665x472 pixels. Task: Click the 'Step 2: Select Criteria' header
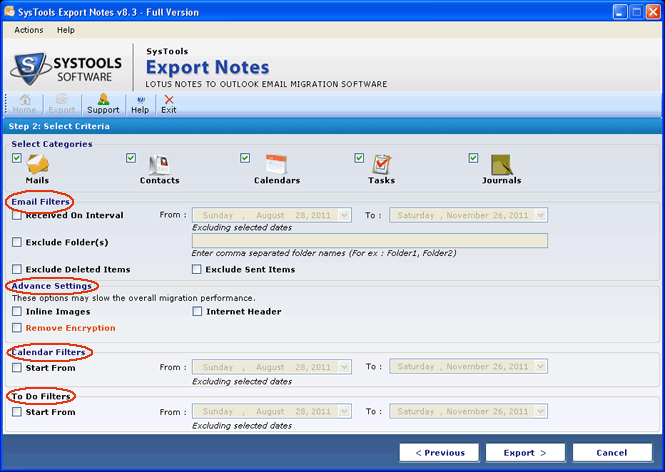click(x=59, y=126)
